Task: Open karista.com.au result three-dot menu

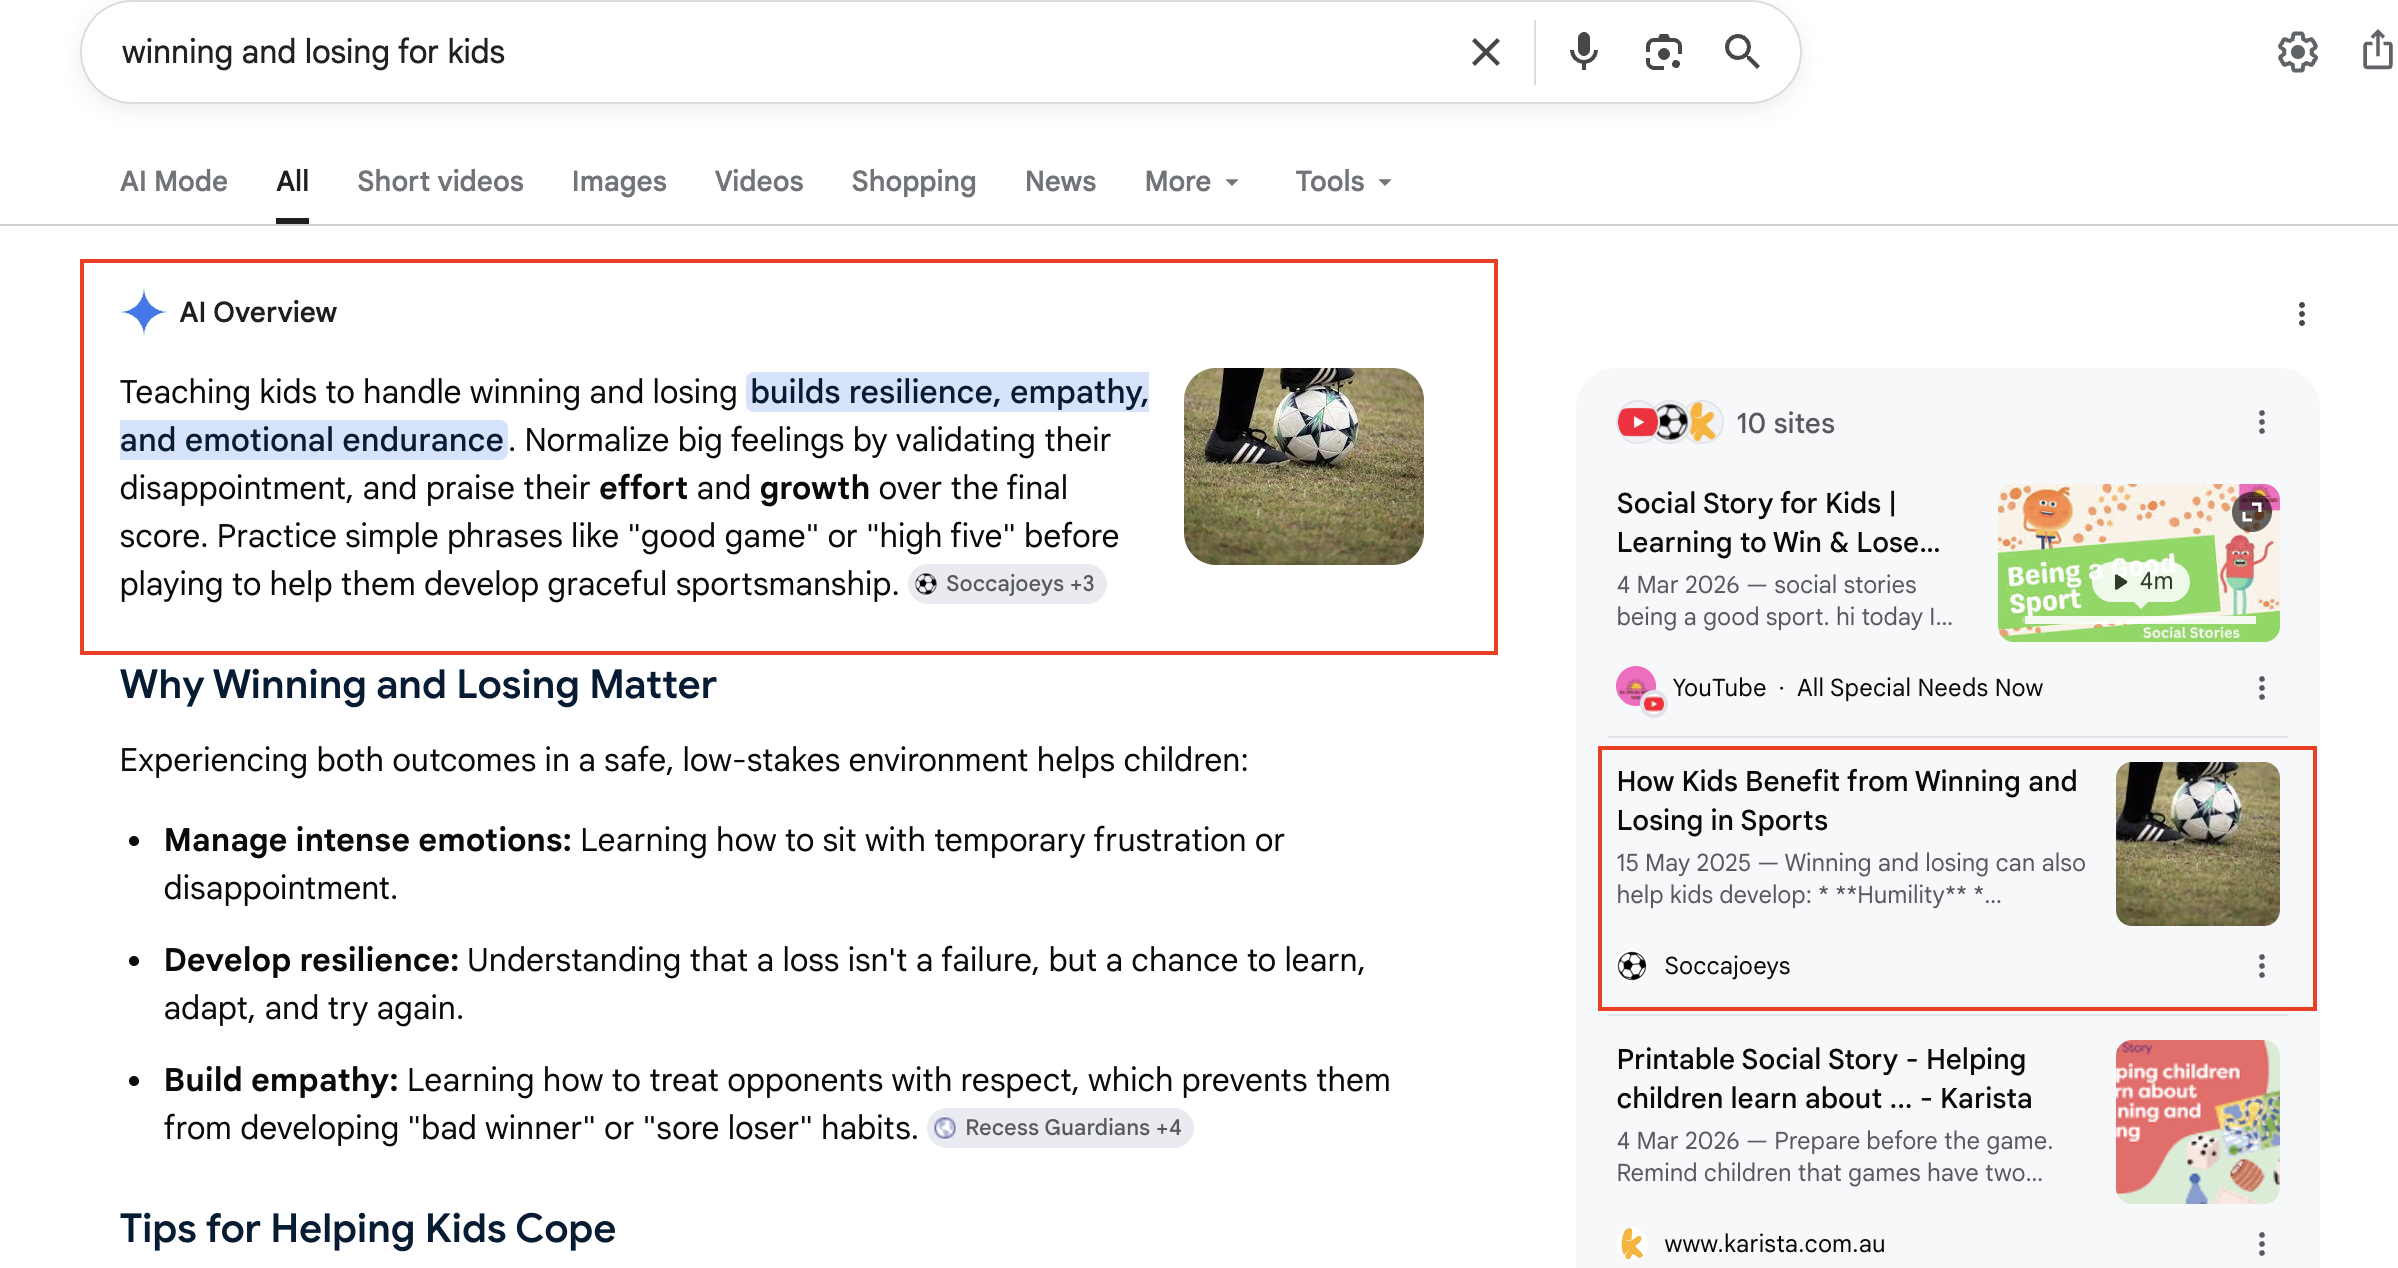Action: coord(2262,1244)
